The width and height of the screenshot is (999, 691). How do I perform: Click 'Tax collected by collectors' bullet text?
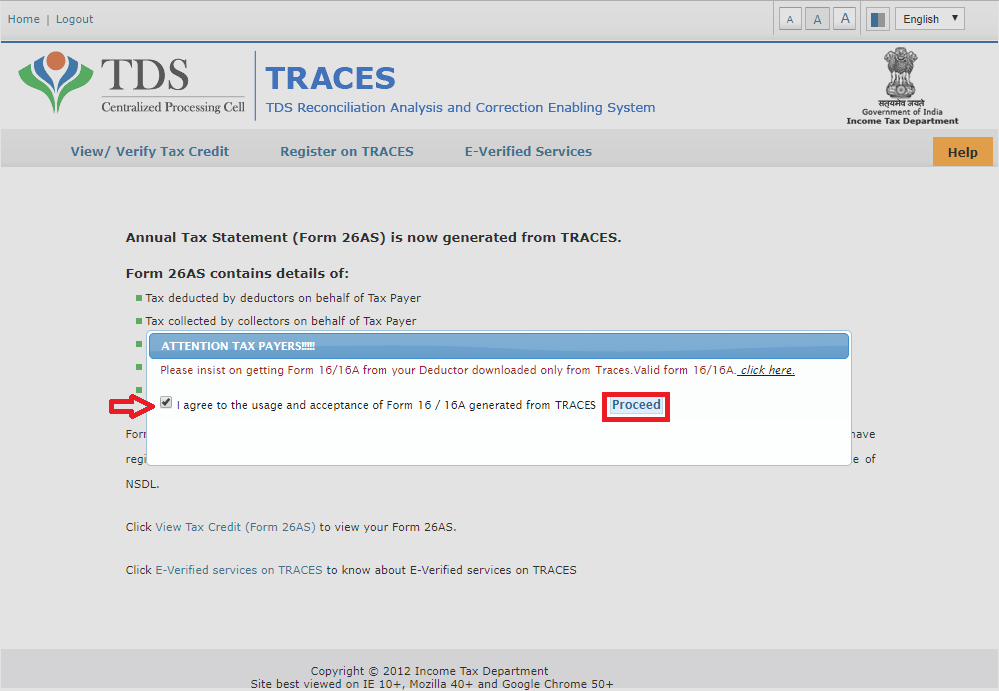coord(280,321)
